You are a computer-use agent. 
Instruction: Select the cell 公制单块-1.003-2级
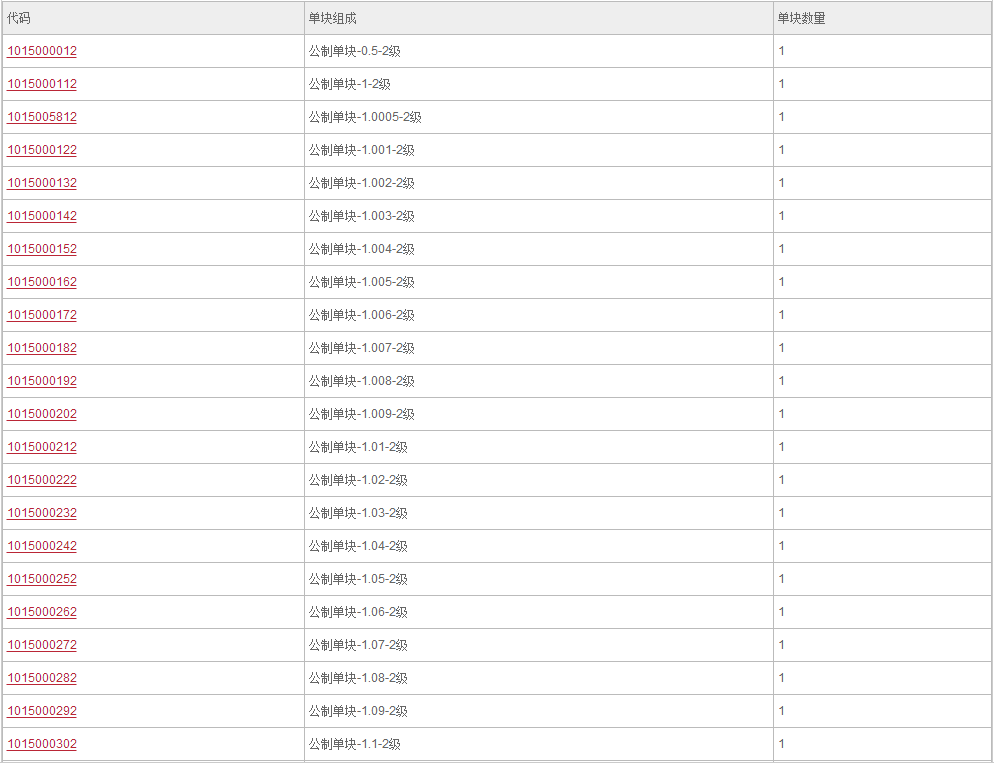(x=539, y=215)
